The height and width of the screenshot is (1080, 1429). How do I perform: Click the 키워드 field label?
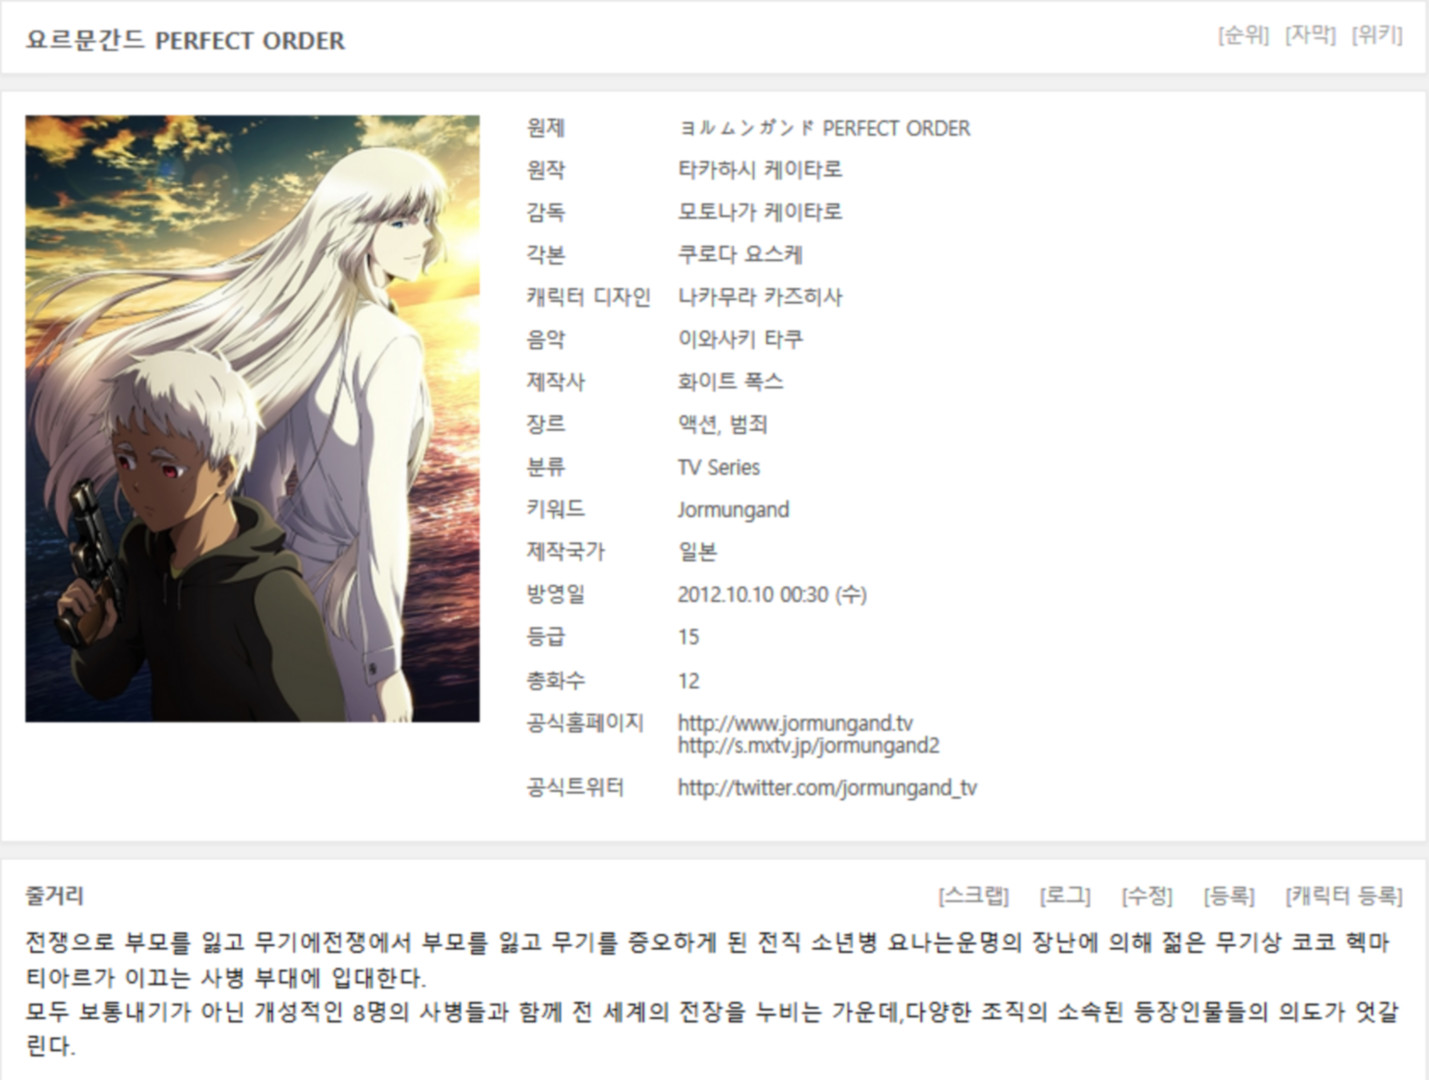click(556, 509)
